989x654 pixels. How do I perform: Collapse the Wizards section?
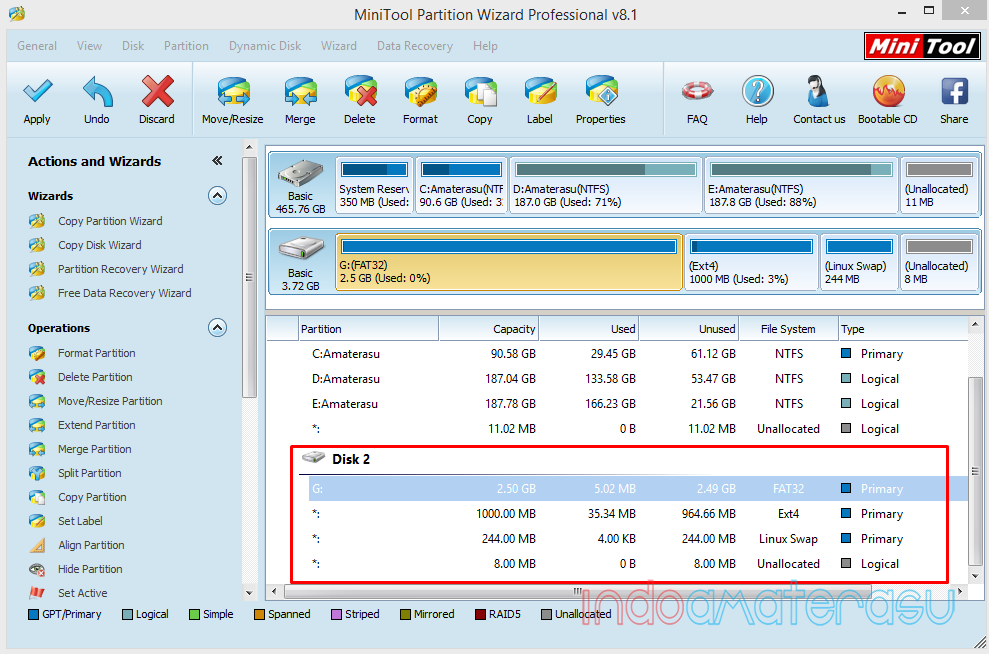tap(218, 196)
